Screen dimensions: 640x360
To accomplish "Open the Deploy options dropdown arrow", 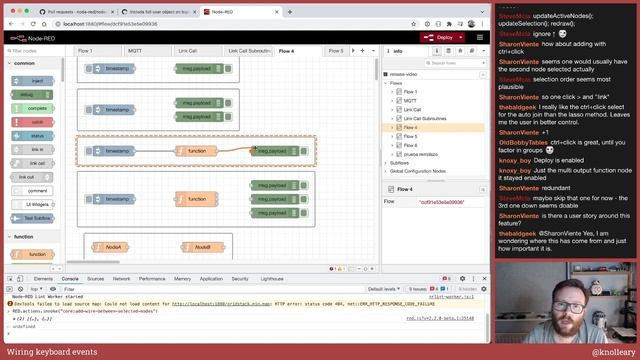I will tap(461, 38).
